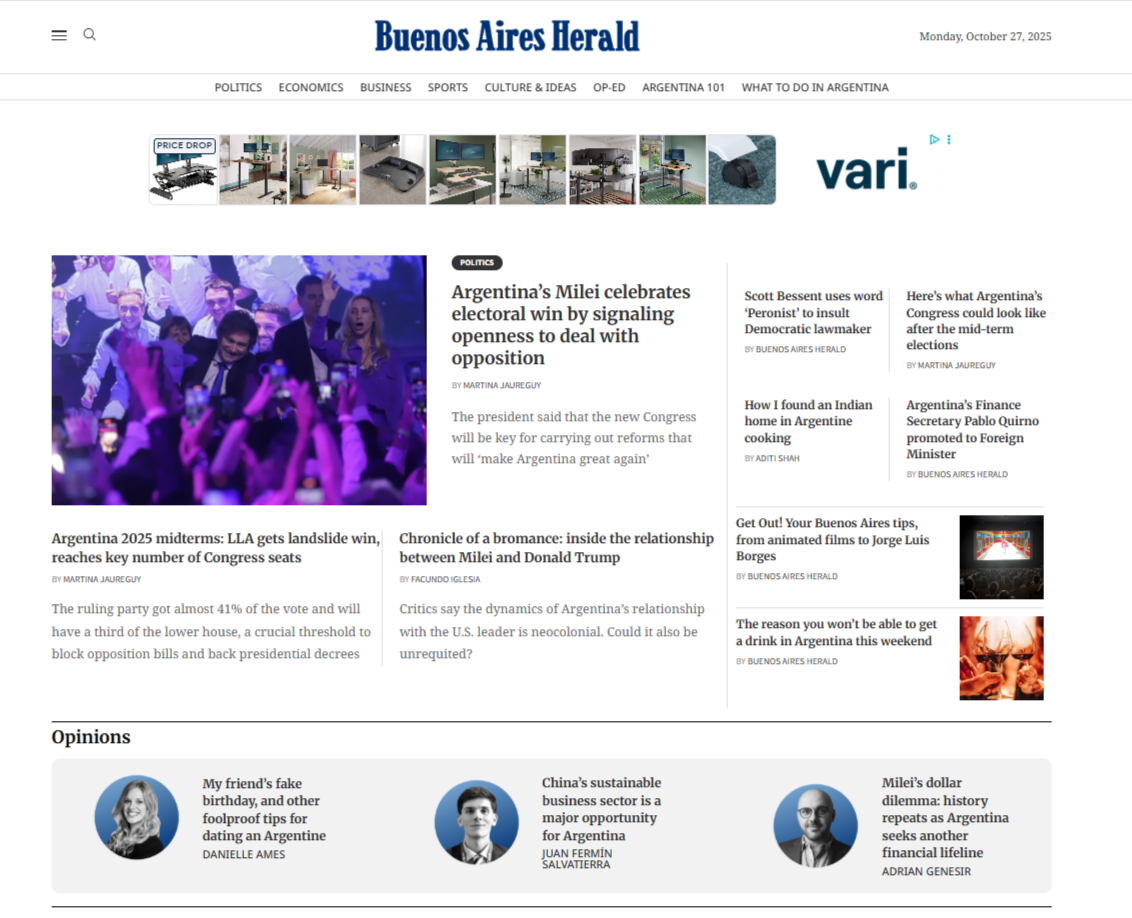Click the Milei celebration lead photo
The width and height of the screenshot is (1132, 918).
click(239, 380)
